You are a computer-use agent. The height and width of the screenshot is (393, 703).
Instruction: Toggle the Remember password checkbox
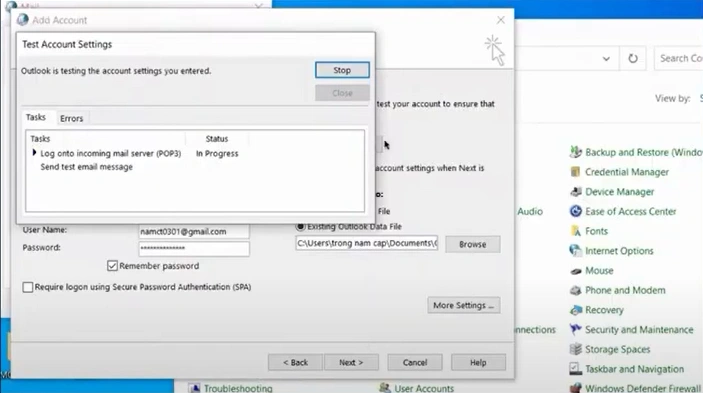112,266
